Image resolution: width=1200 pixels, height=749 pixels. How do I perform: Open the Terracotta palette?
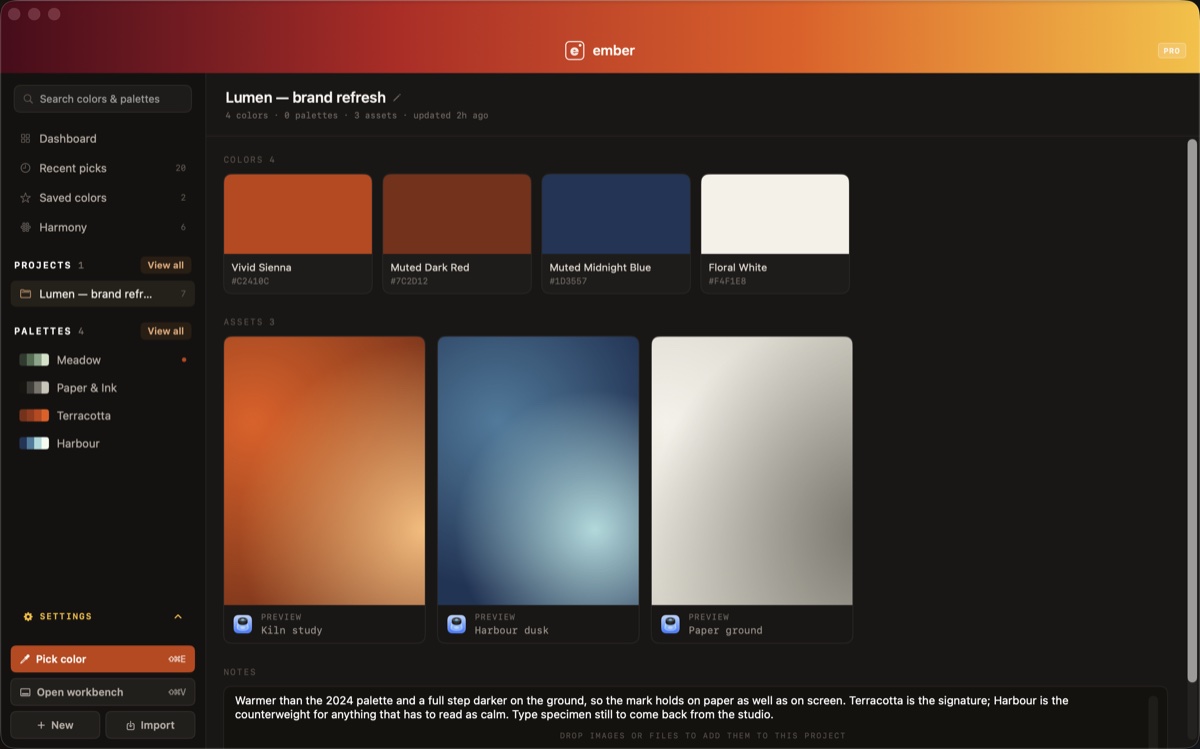click(x=102, y=416)
